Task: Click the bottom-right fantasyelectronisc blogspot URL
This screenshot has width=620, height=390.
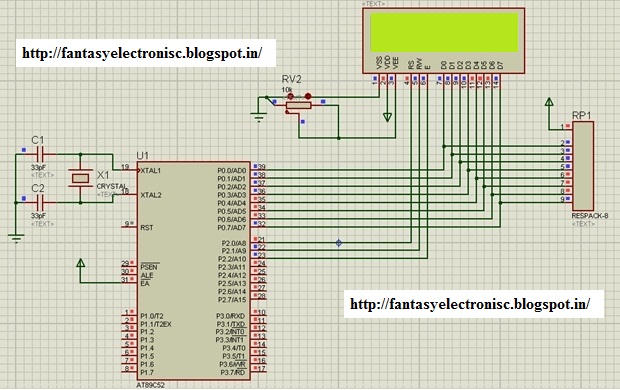Action: 470,304
